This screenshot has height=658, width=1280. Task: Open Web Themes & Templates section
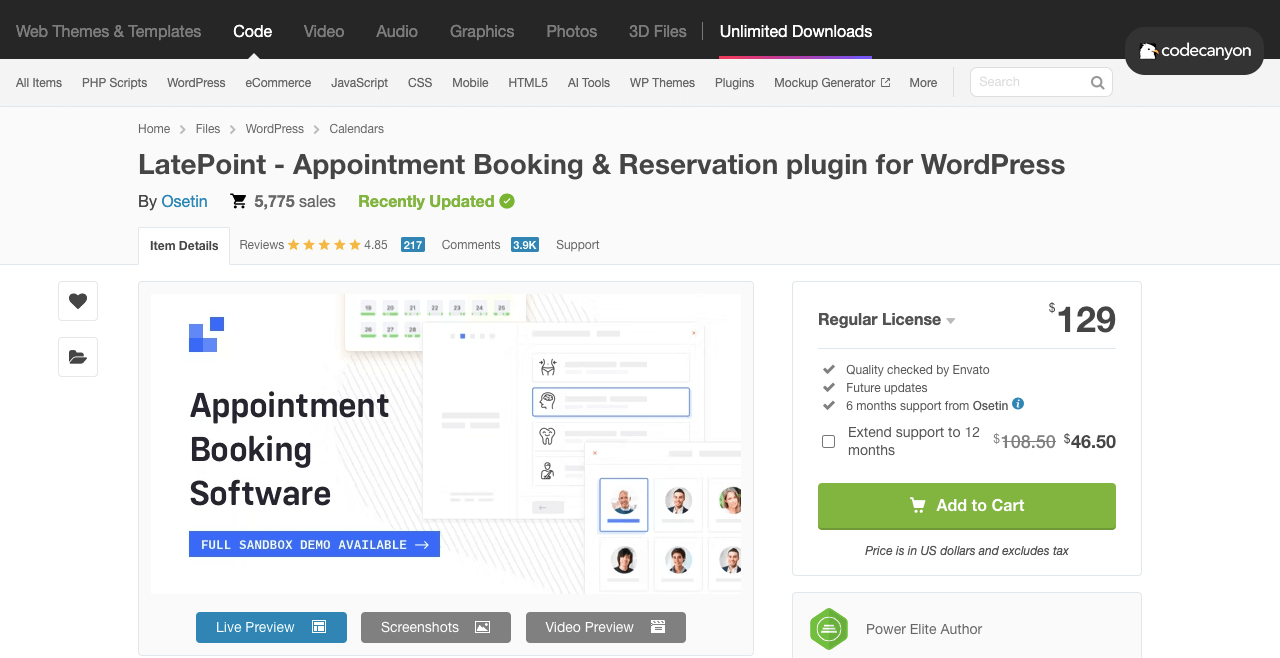coord(108,31)
